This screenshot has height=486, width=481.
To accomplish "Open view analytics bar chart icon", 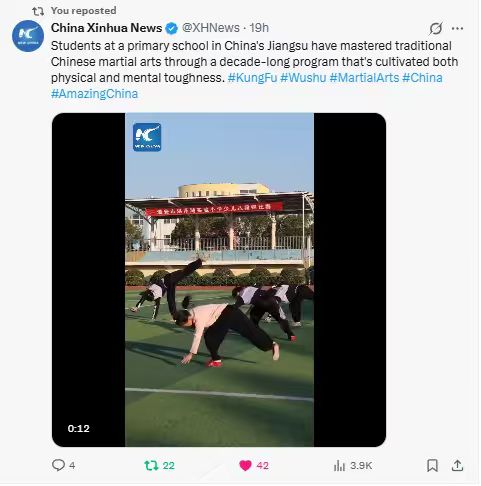I will (x=339, y=465).
